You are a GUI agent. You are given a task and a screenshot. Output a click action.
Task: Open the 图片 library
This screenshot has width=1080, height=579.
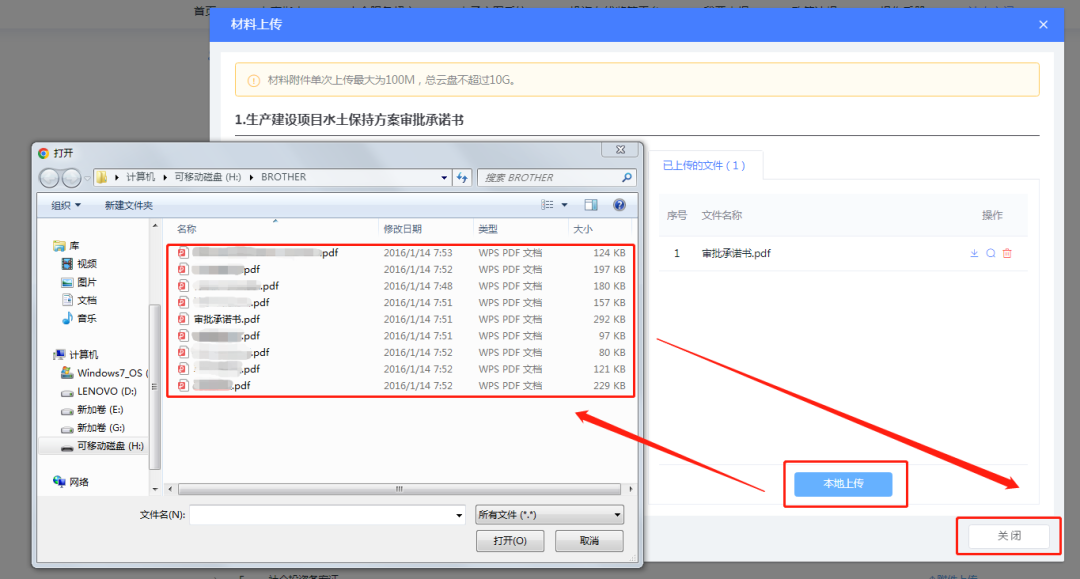(79, 282)
